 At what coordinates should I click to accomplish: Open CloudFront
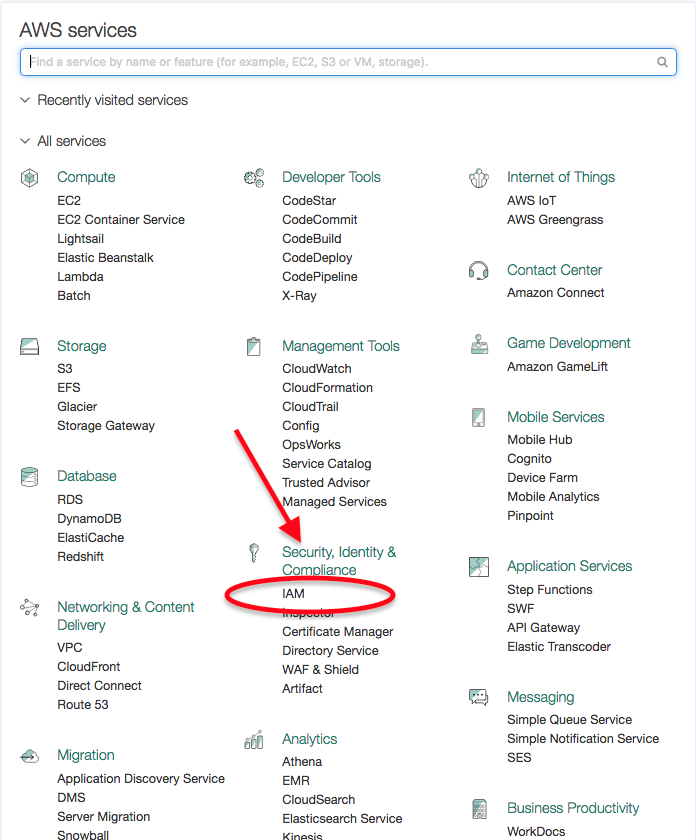pos(89,667)
